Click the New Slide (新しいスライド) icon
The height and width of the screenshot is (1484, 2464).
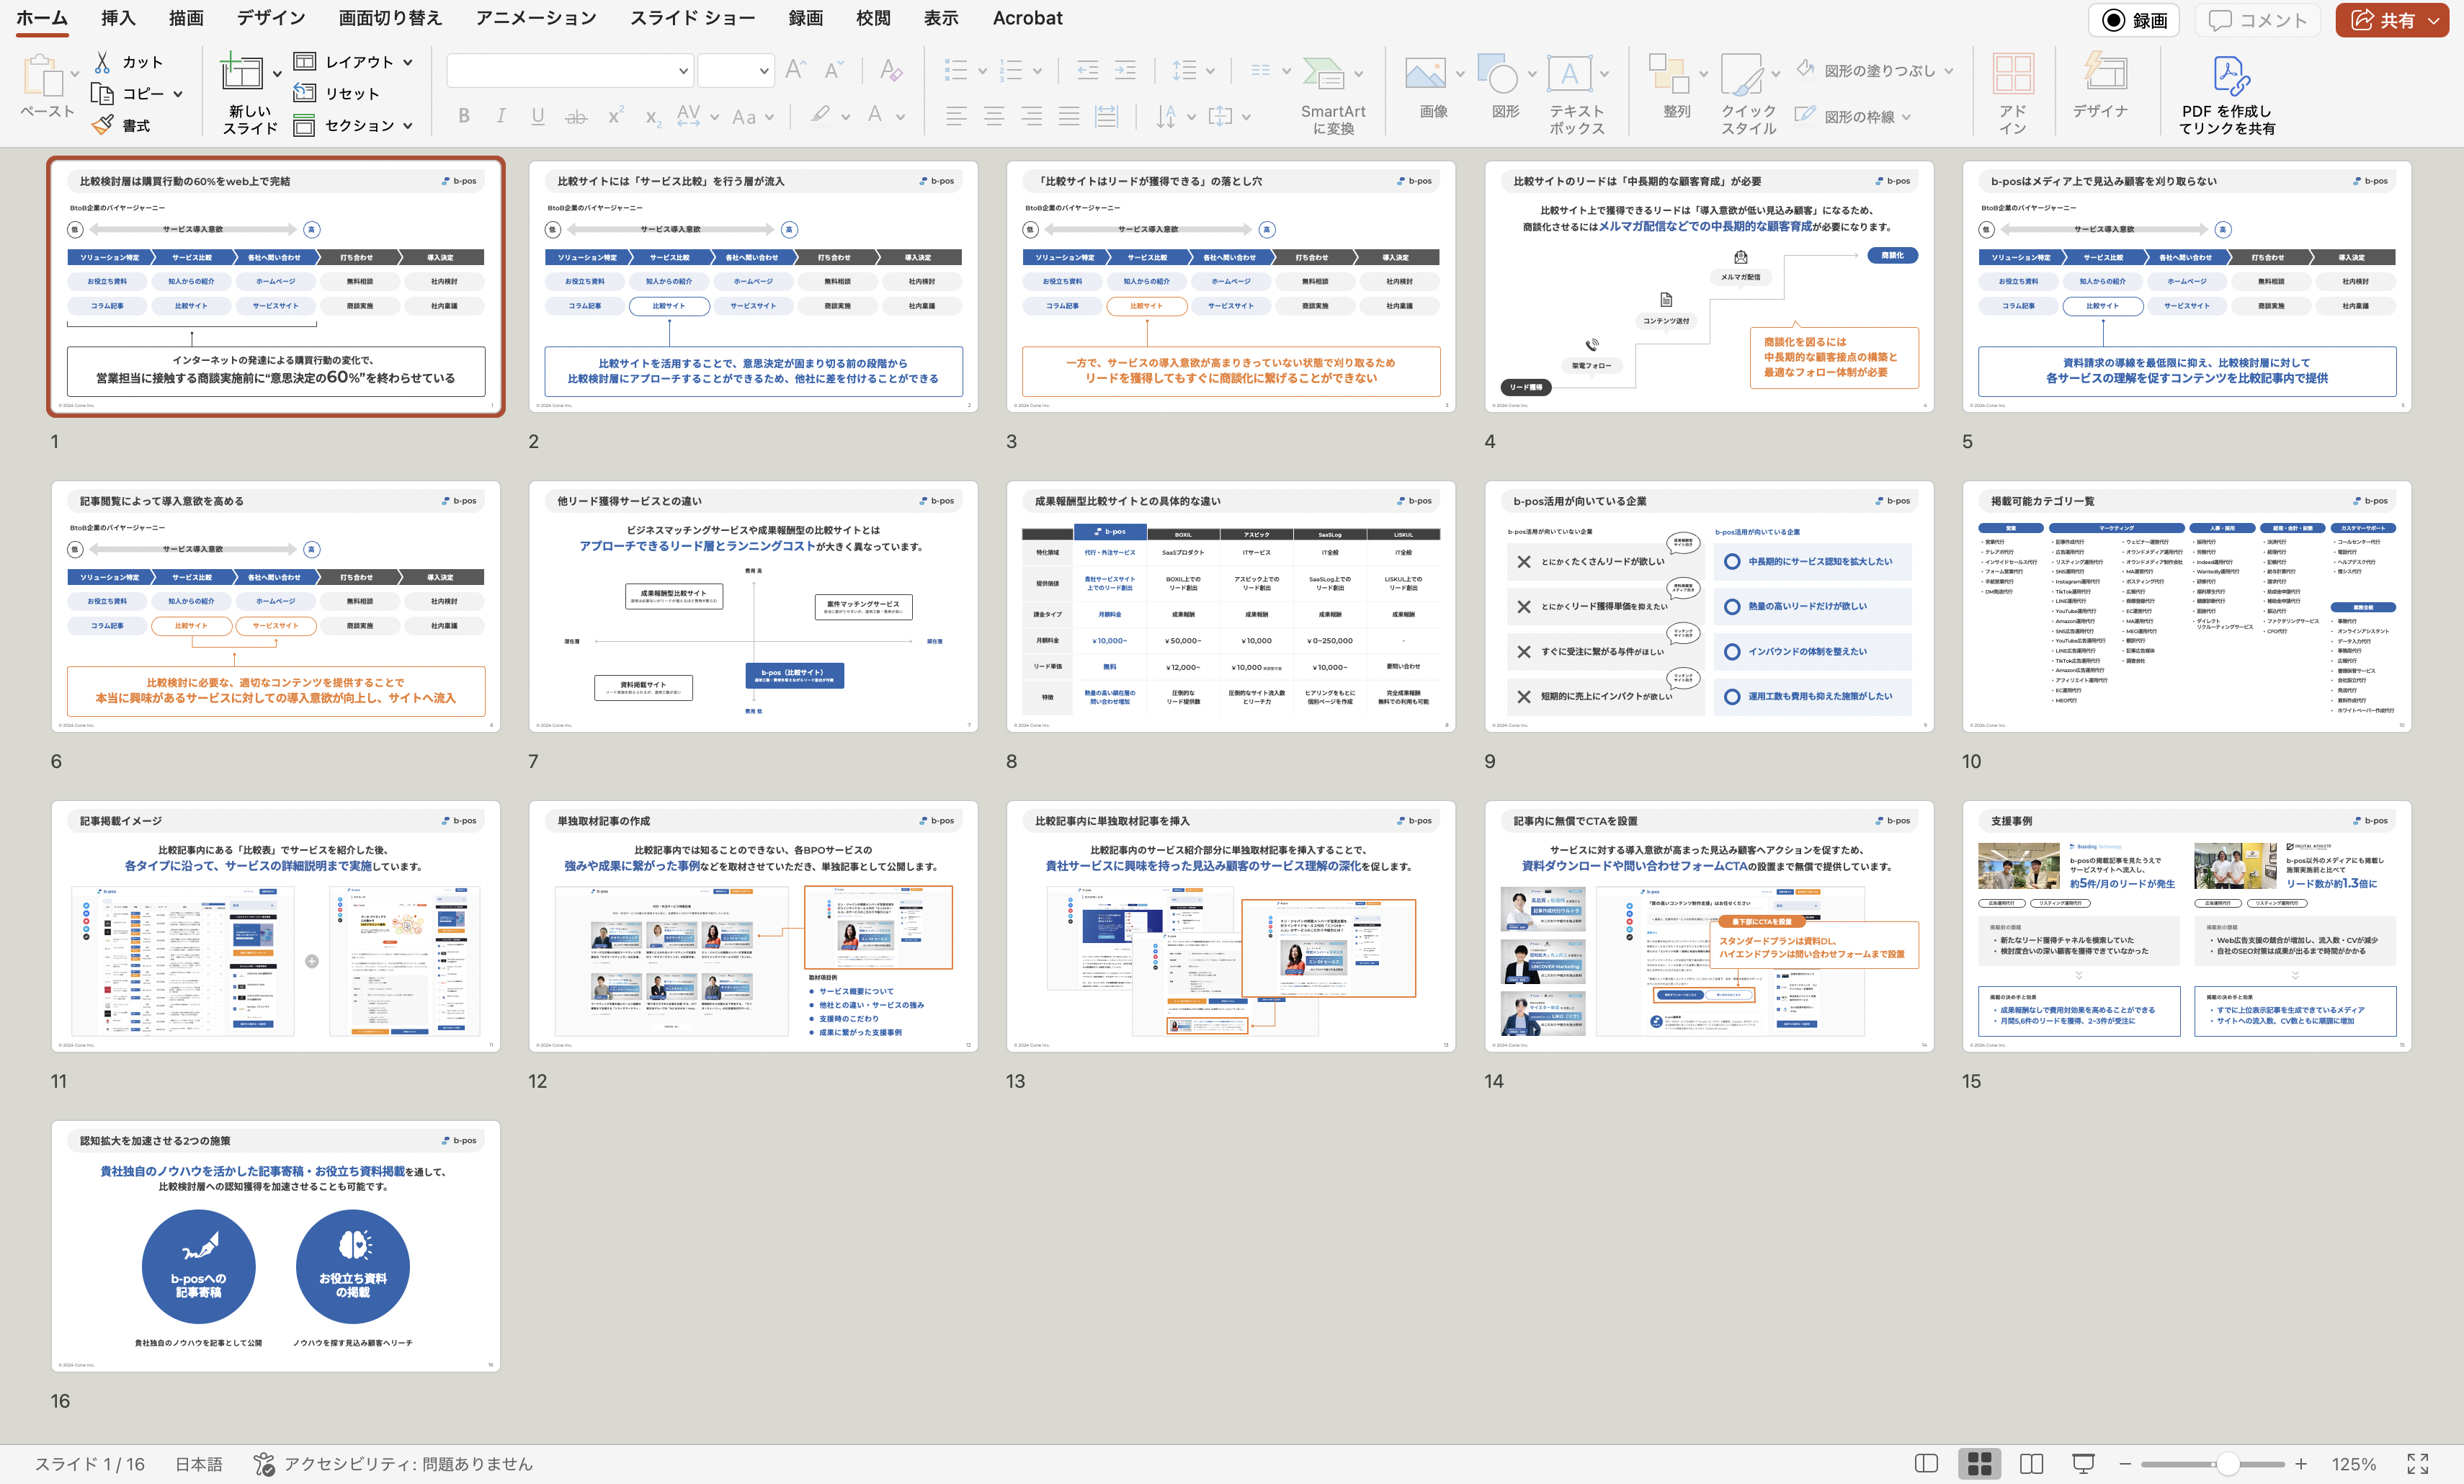(x=241, y=73)
